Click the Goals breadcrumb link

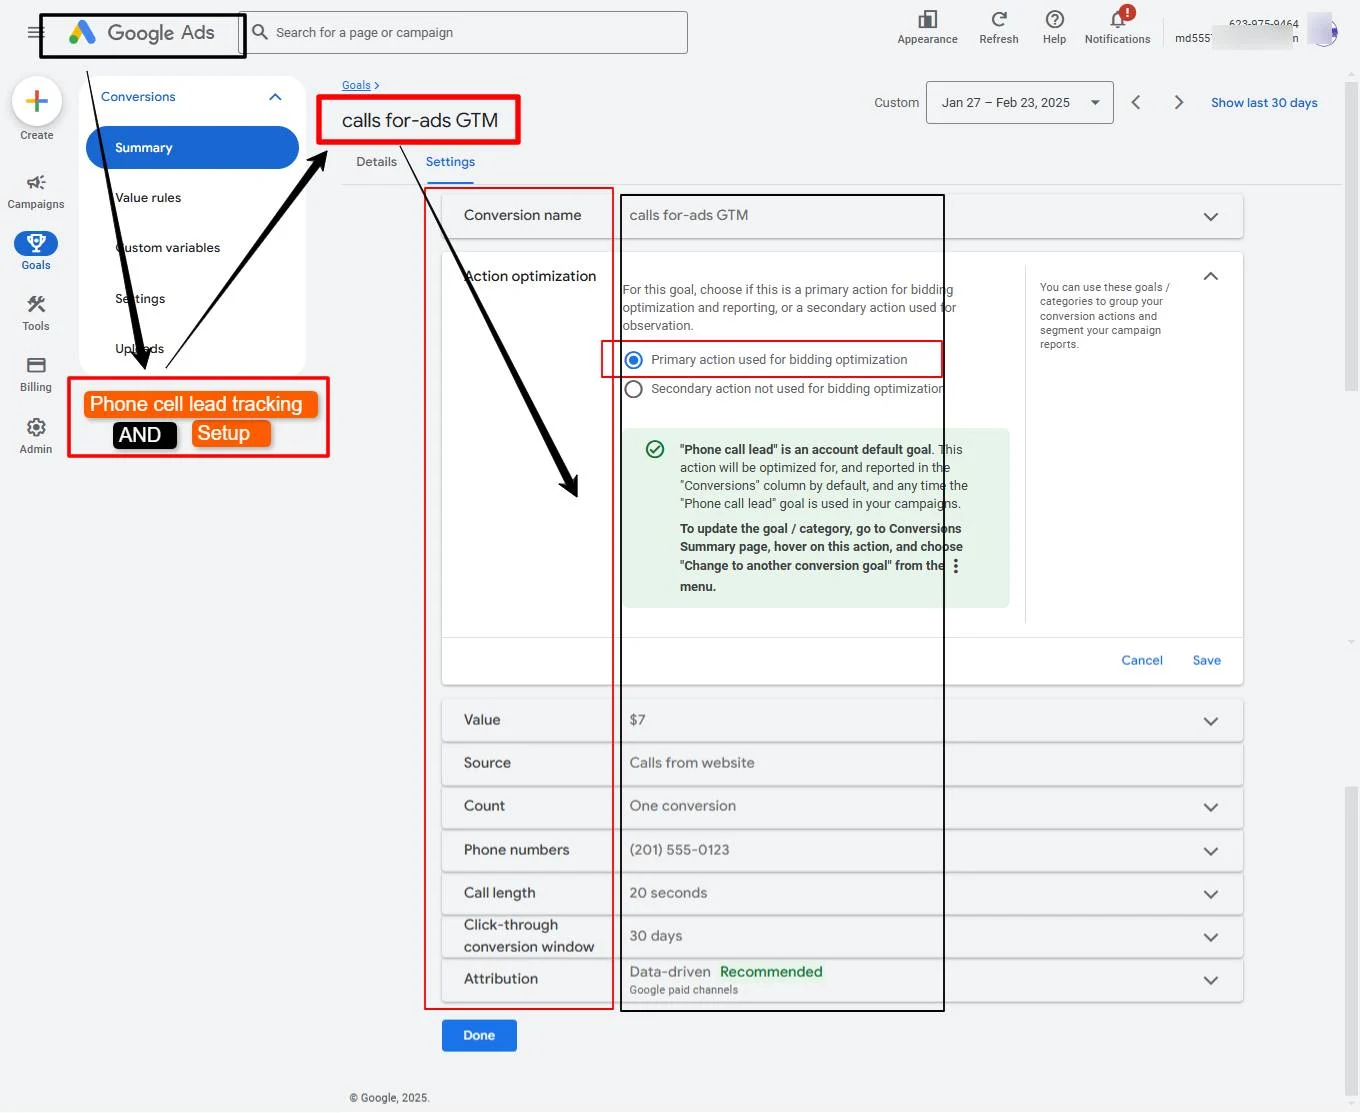pyautogui.click(x=356, y=85)
